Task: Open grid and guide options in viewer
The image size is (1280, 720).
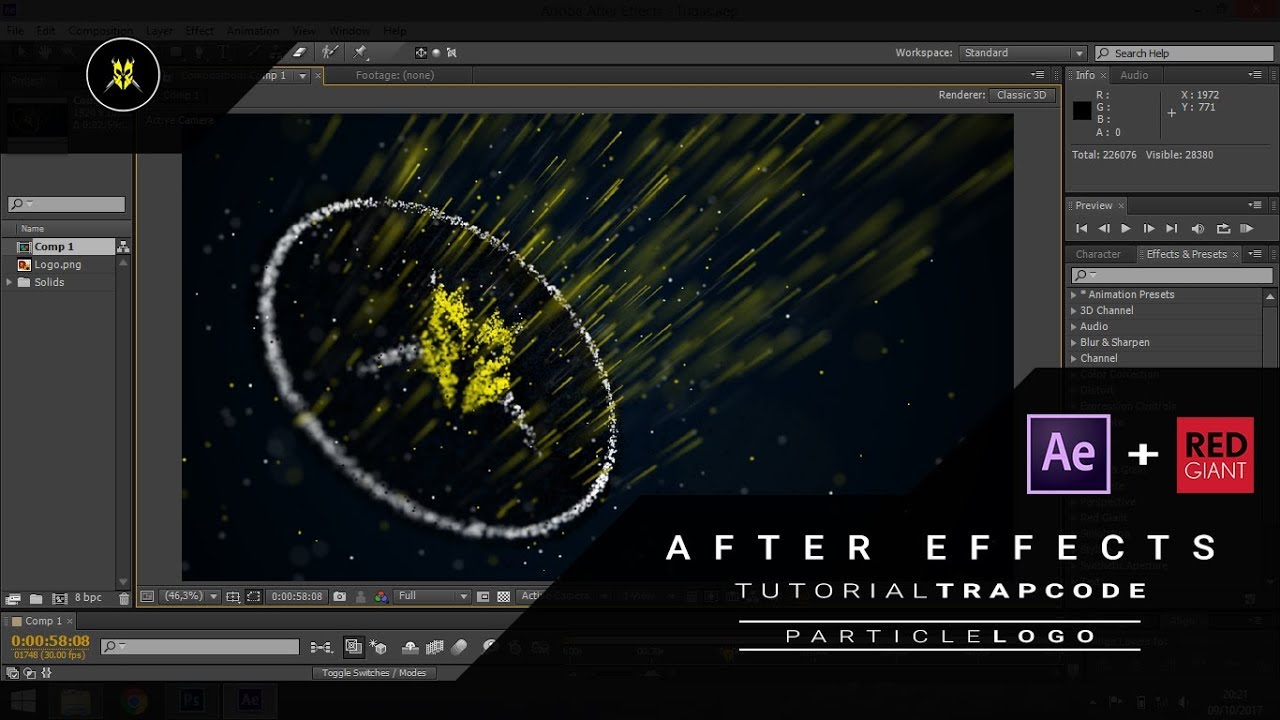Action: click(x=233, y=596)
